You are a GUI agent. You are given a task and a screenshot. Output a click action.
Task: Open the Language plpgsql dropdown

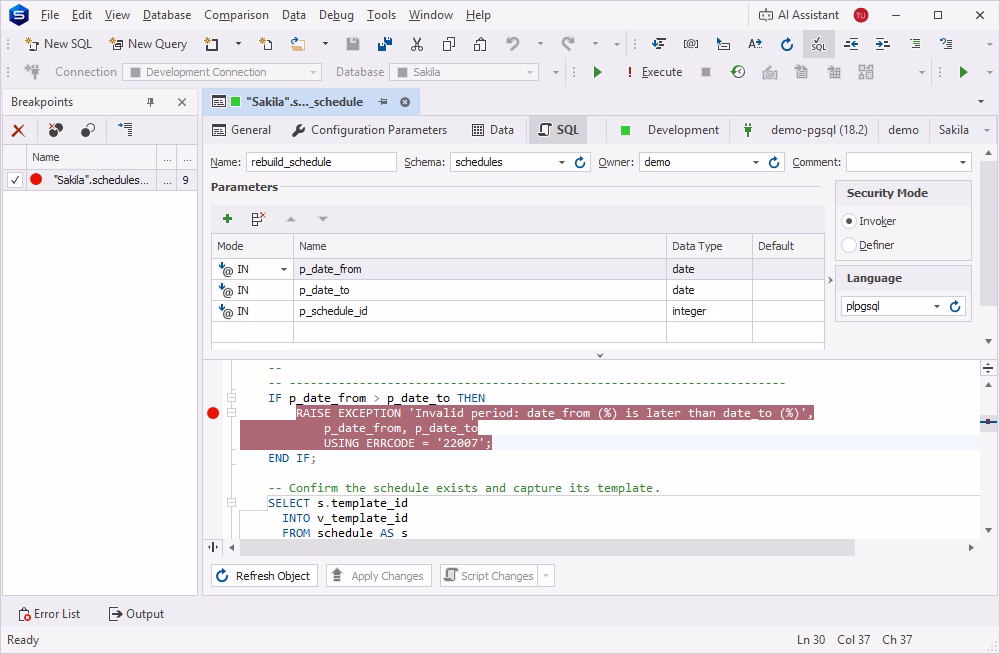937,306
